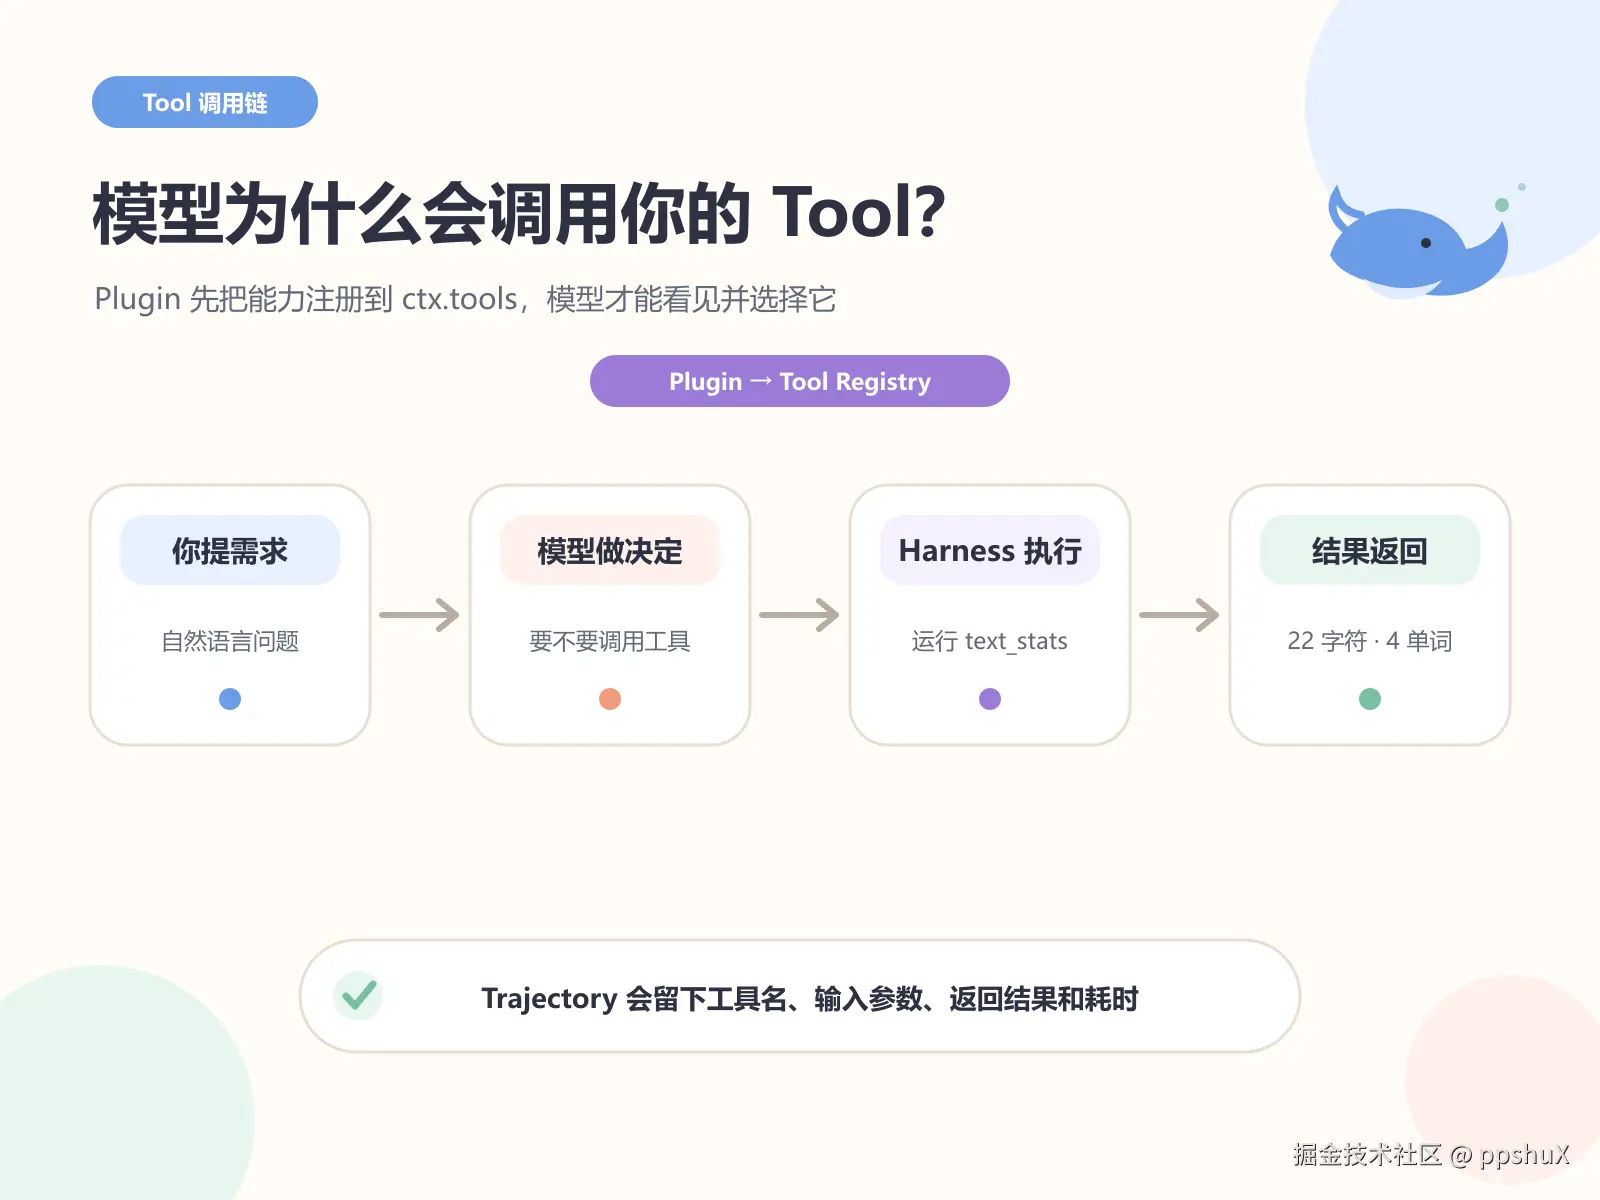Click the text 运行 text_stats
The width and height of the screenshot is (1600, 1200).
pyautogui.click(x=990, y=641)
